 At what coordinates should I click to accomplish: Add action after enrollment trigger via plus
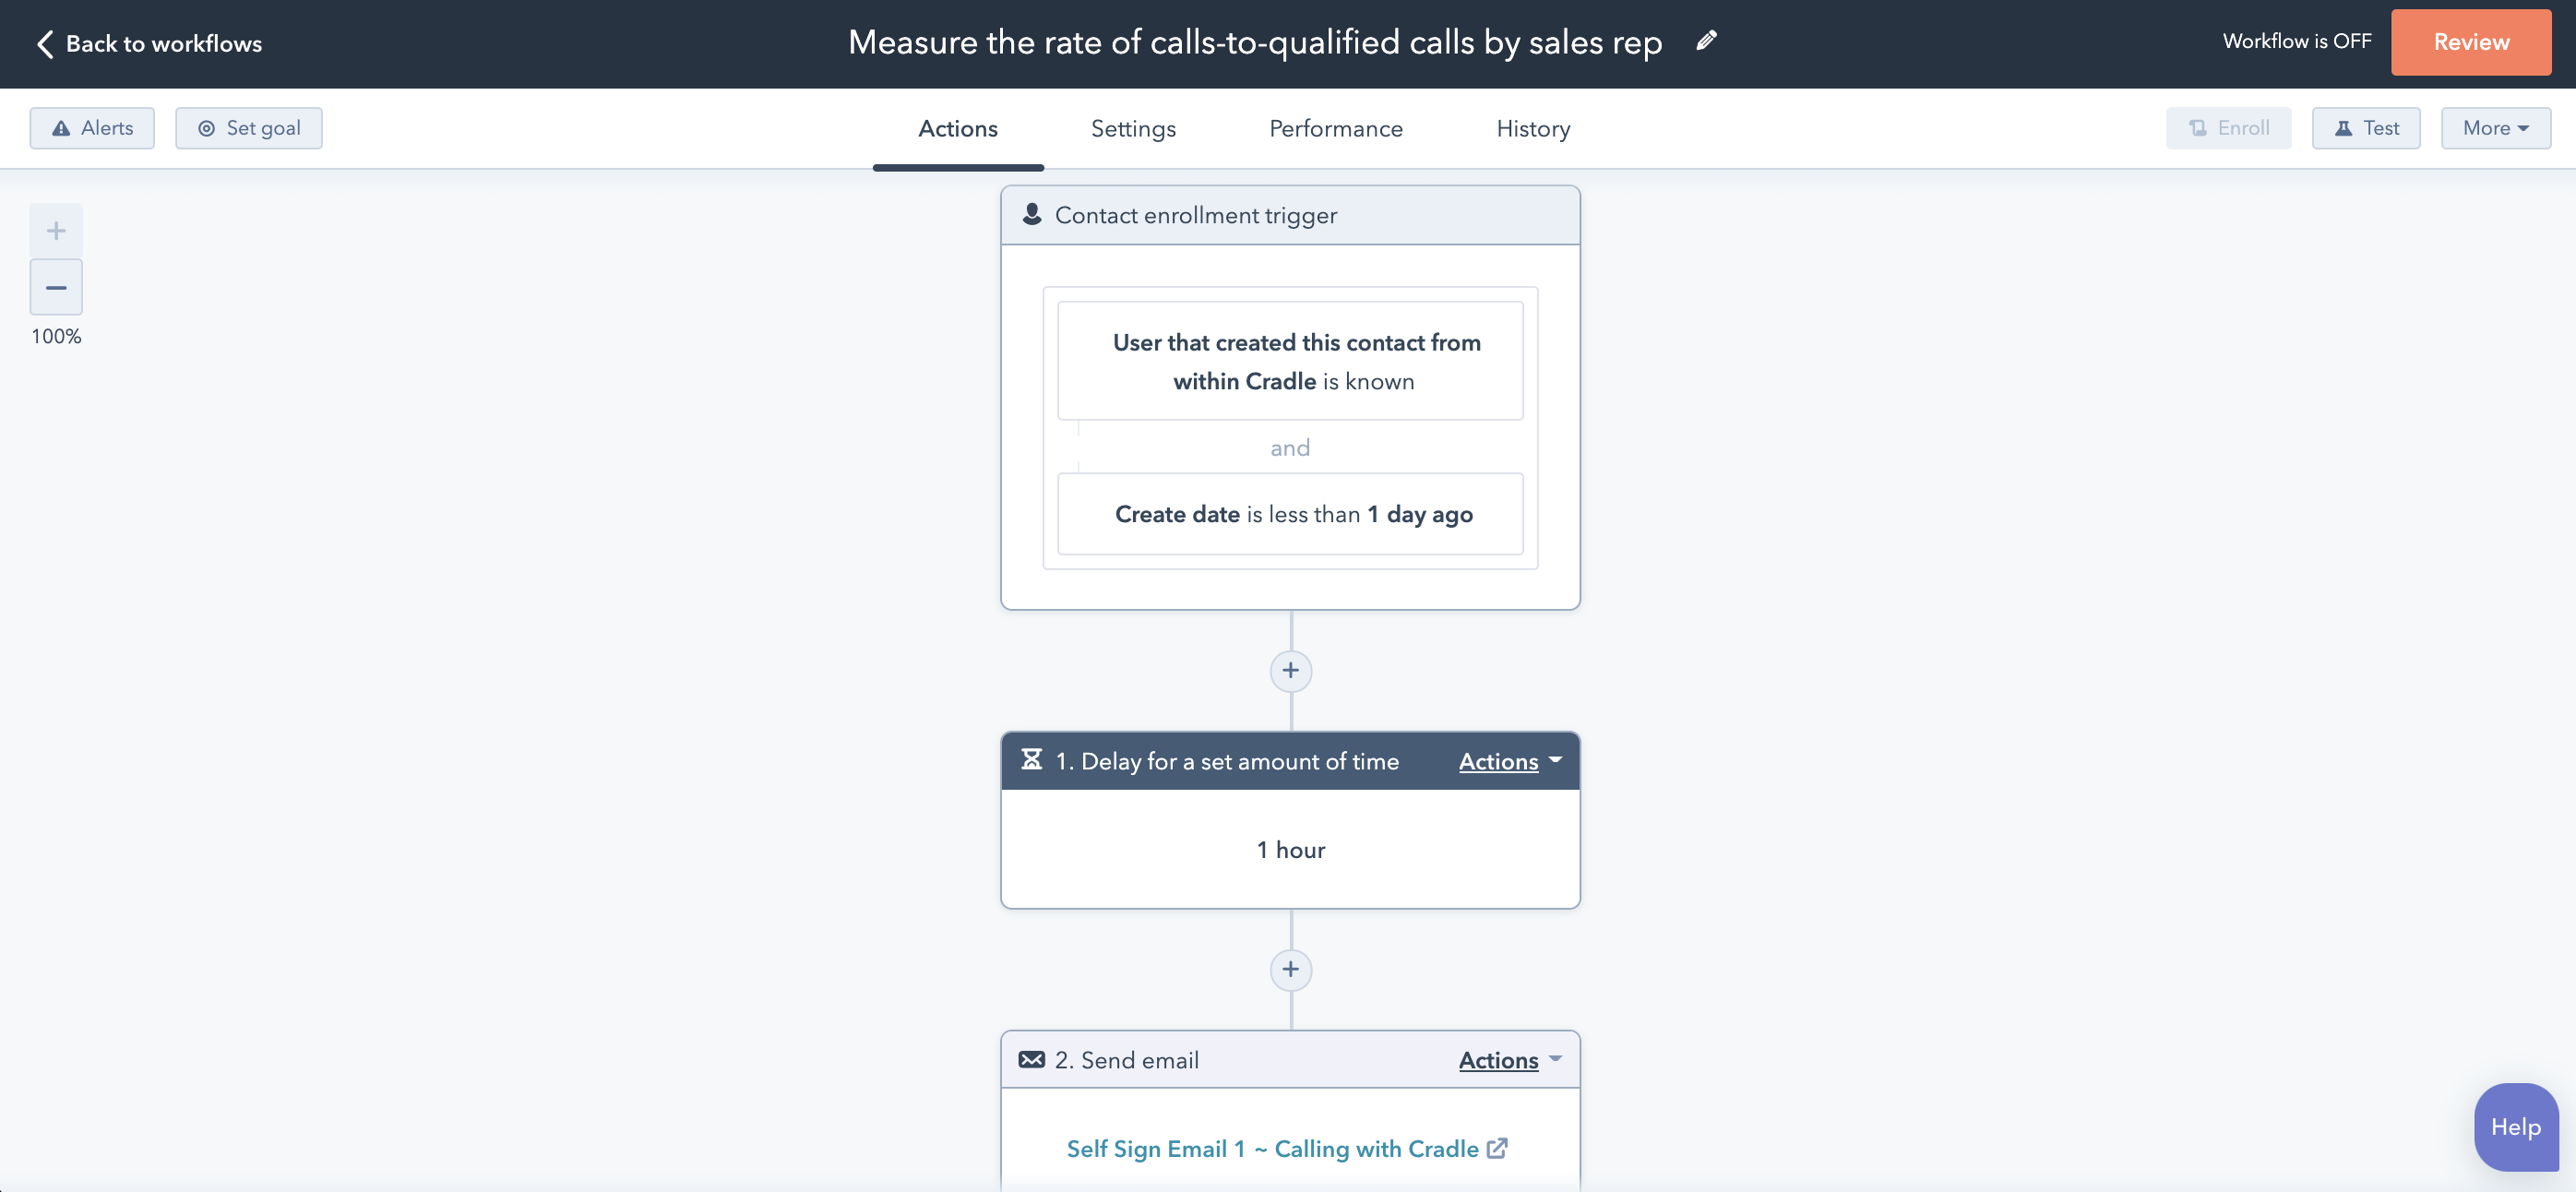[1290, 671]
